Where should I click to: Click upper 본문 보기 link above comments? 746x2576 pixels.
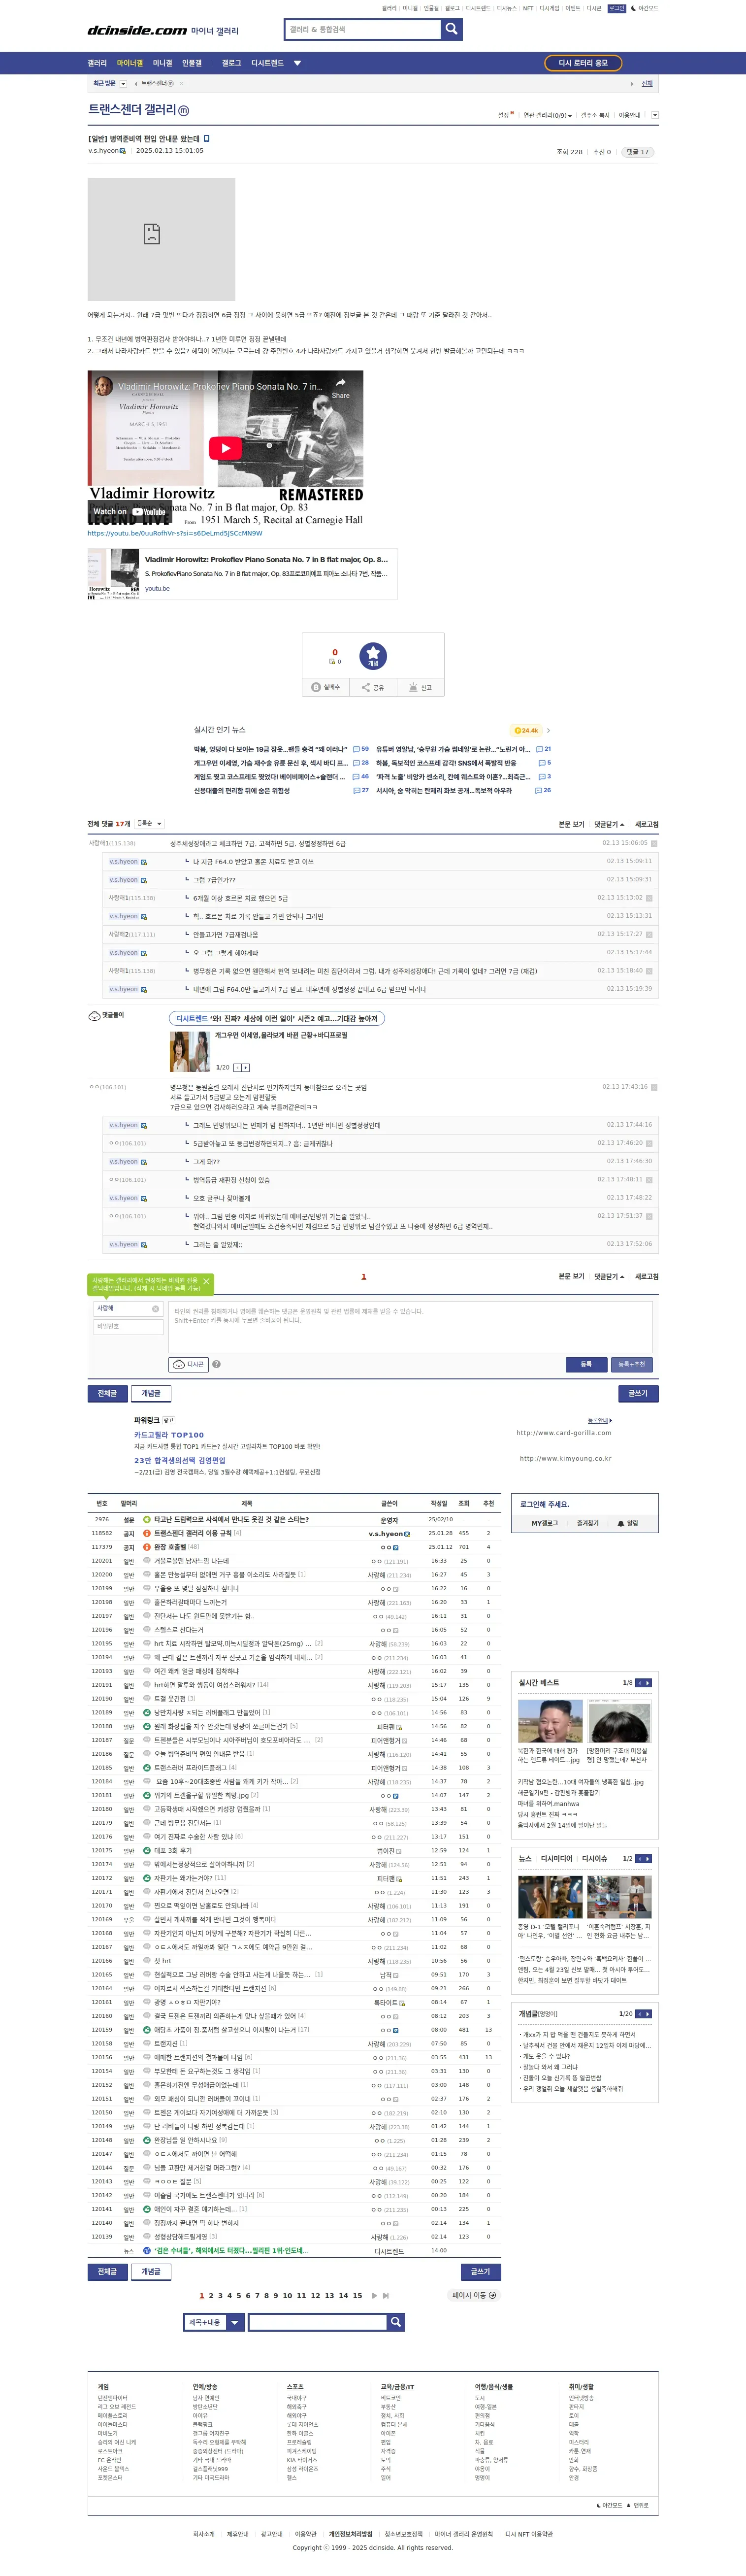coord(571,824)
